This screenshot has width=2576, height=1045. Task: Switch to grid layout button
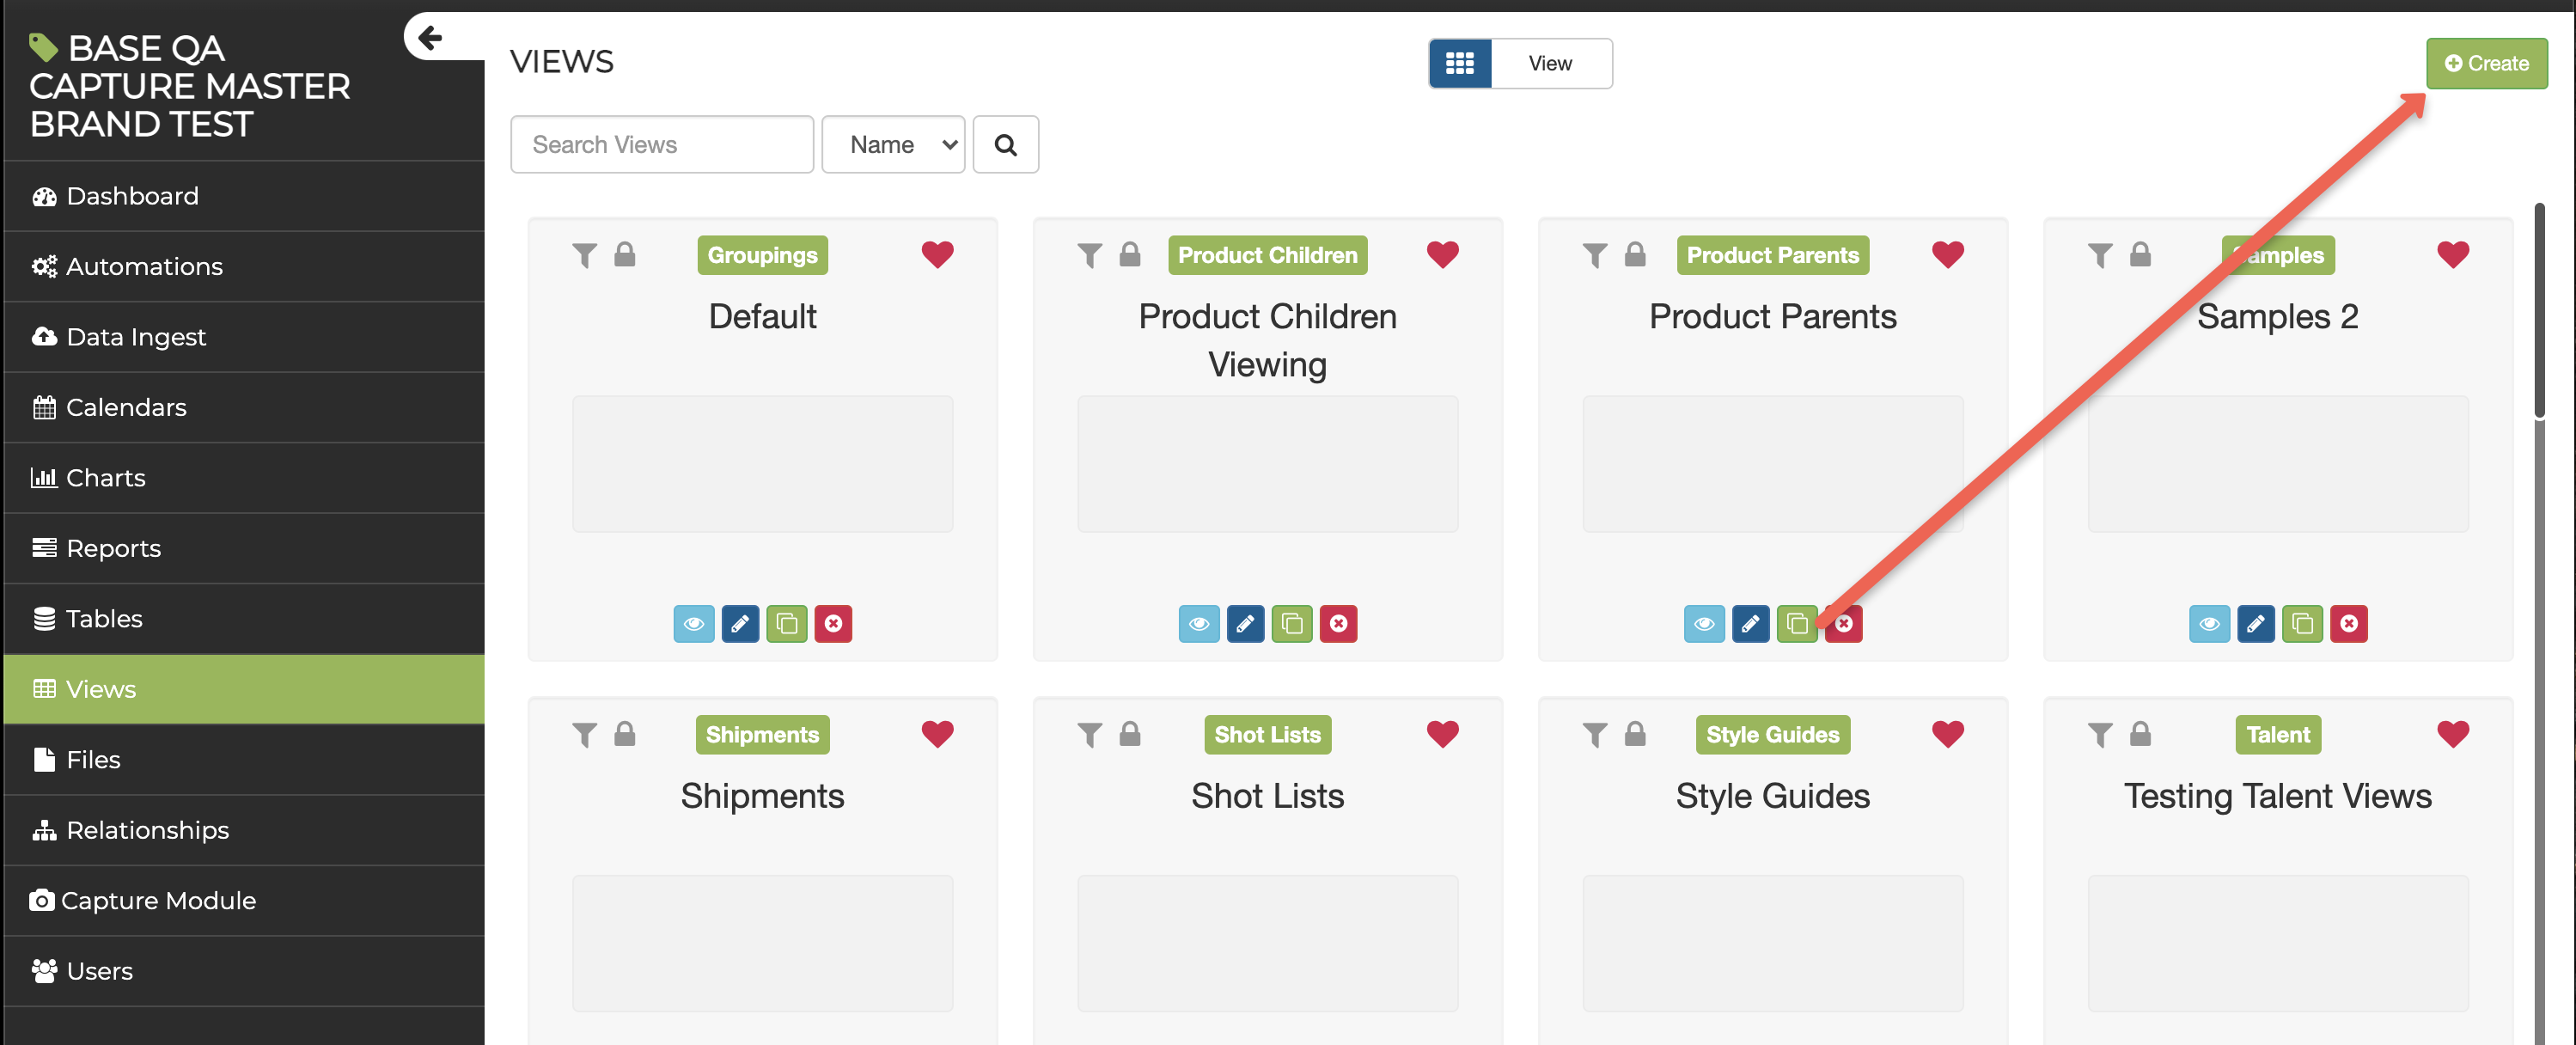coord(1459,63)
